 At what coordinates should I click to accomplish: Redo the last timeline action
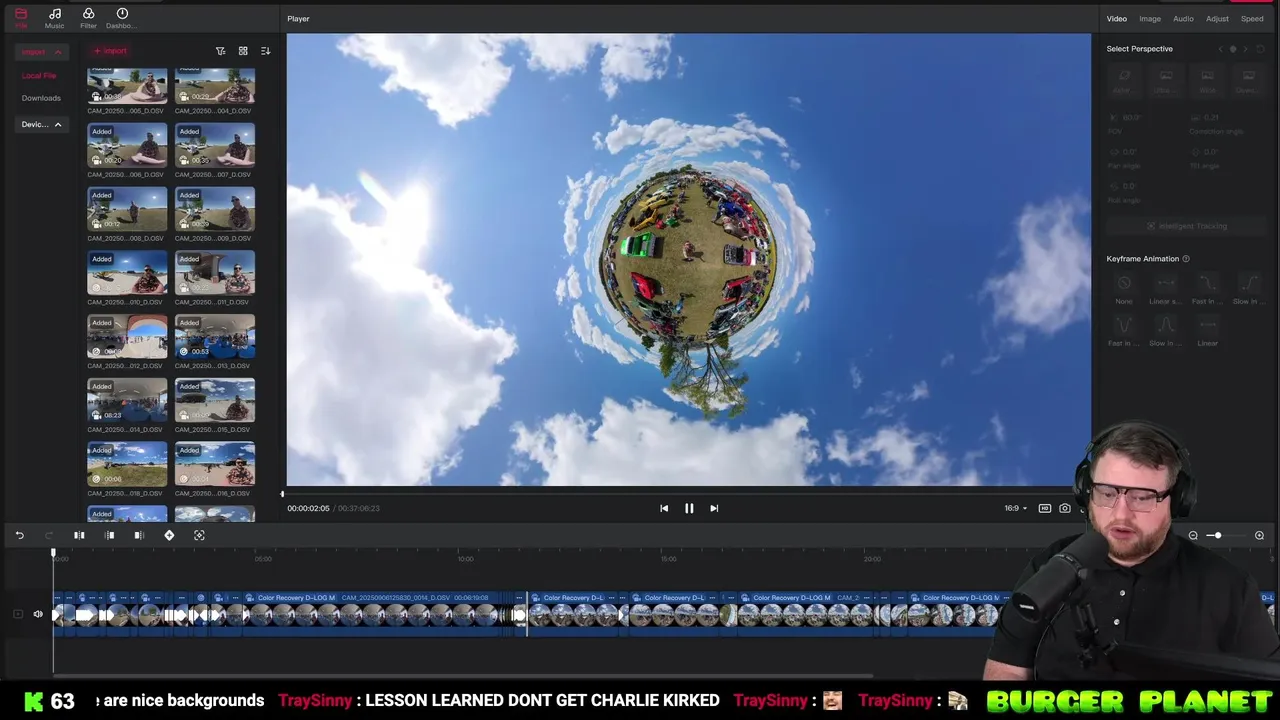pyautogui.click(x=48, y=535)
